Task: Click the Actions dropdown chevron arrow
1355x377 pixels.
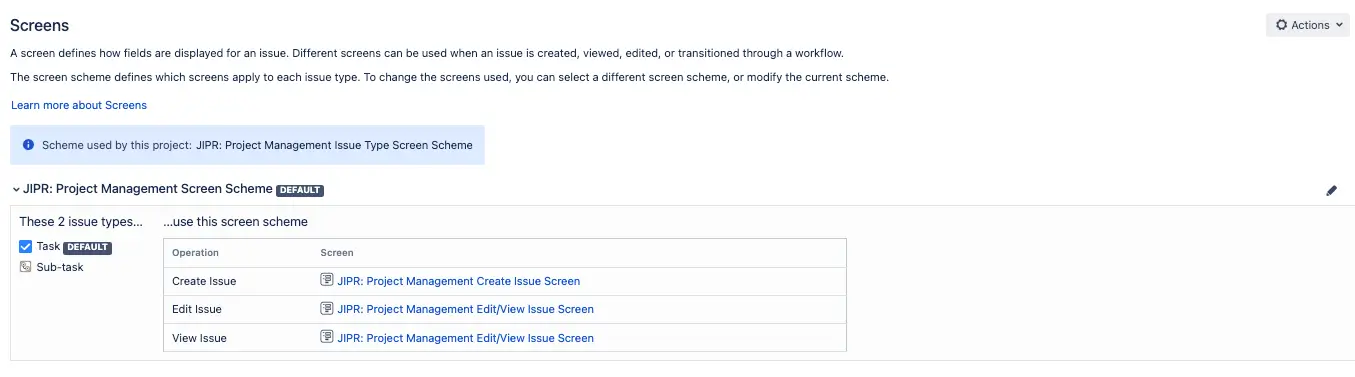Action: tap(1340, 25)
